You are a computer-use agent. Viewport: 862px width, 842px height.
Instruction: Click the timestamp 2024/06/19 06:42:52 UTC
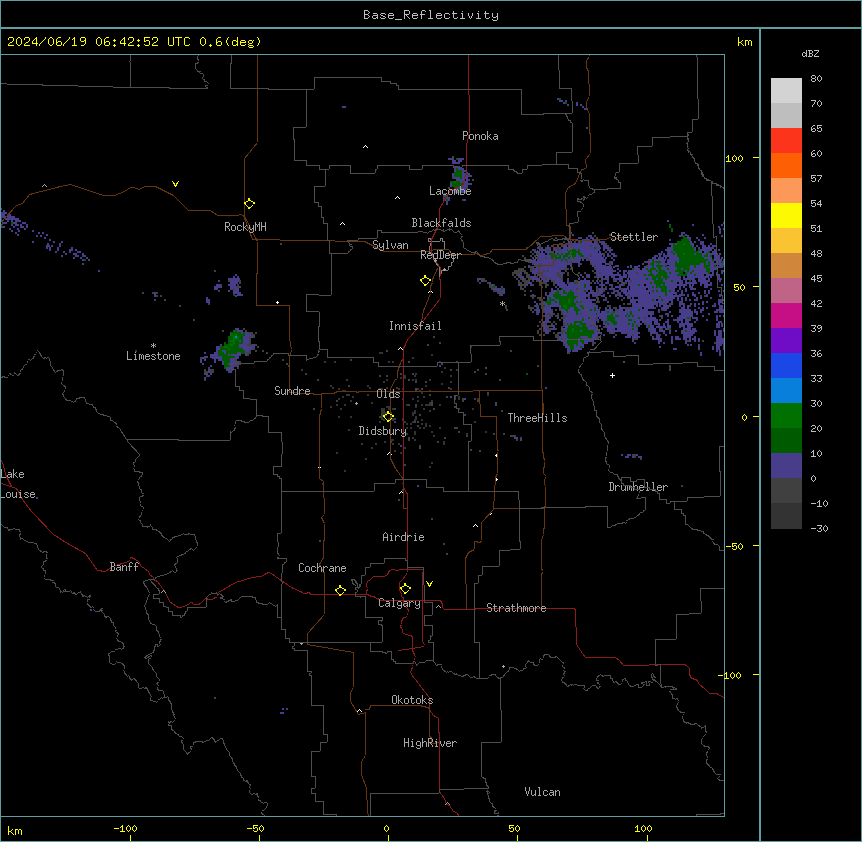pyautogui.click(x=98, y=42)
